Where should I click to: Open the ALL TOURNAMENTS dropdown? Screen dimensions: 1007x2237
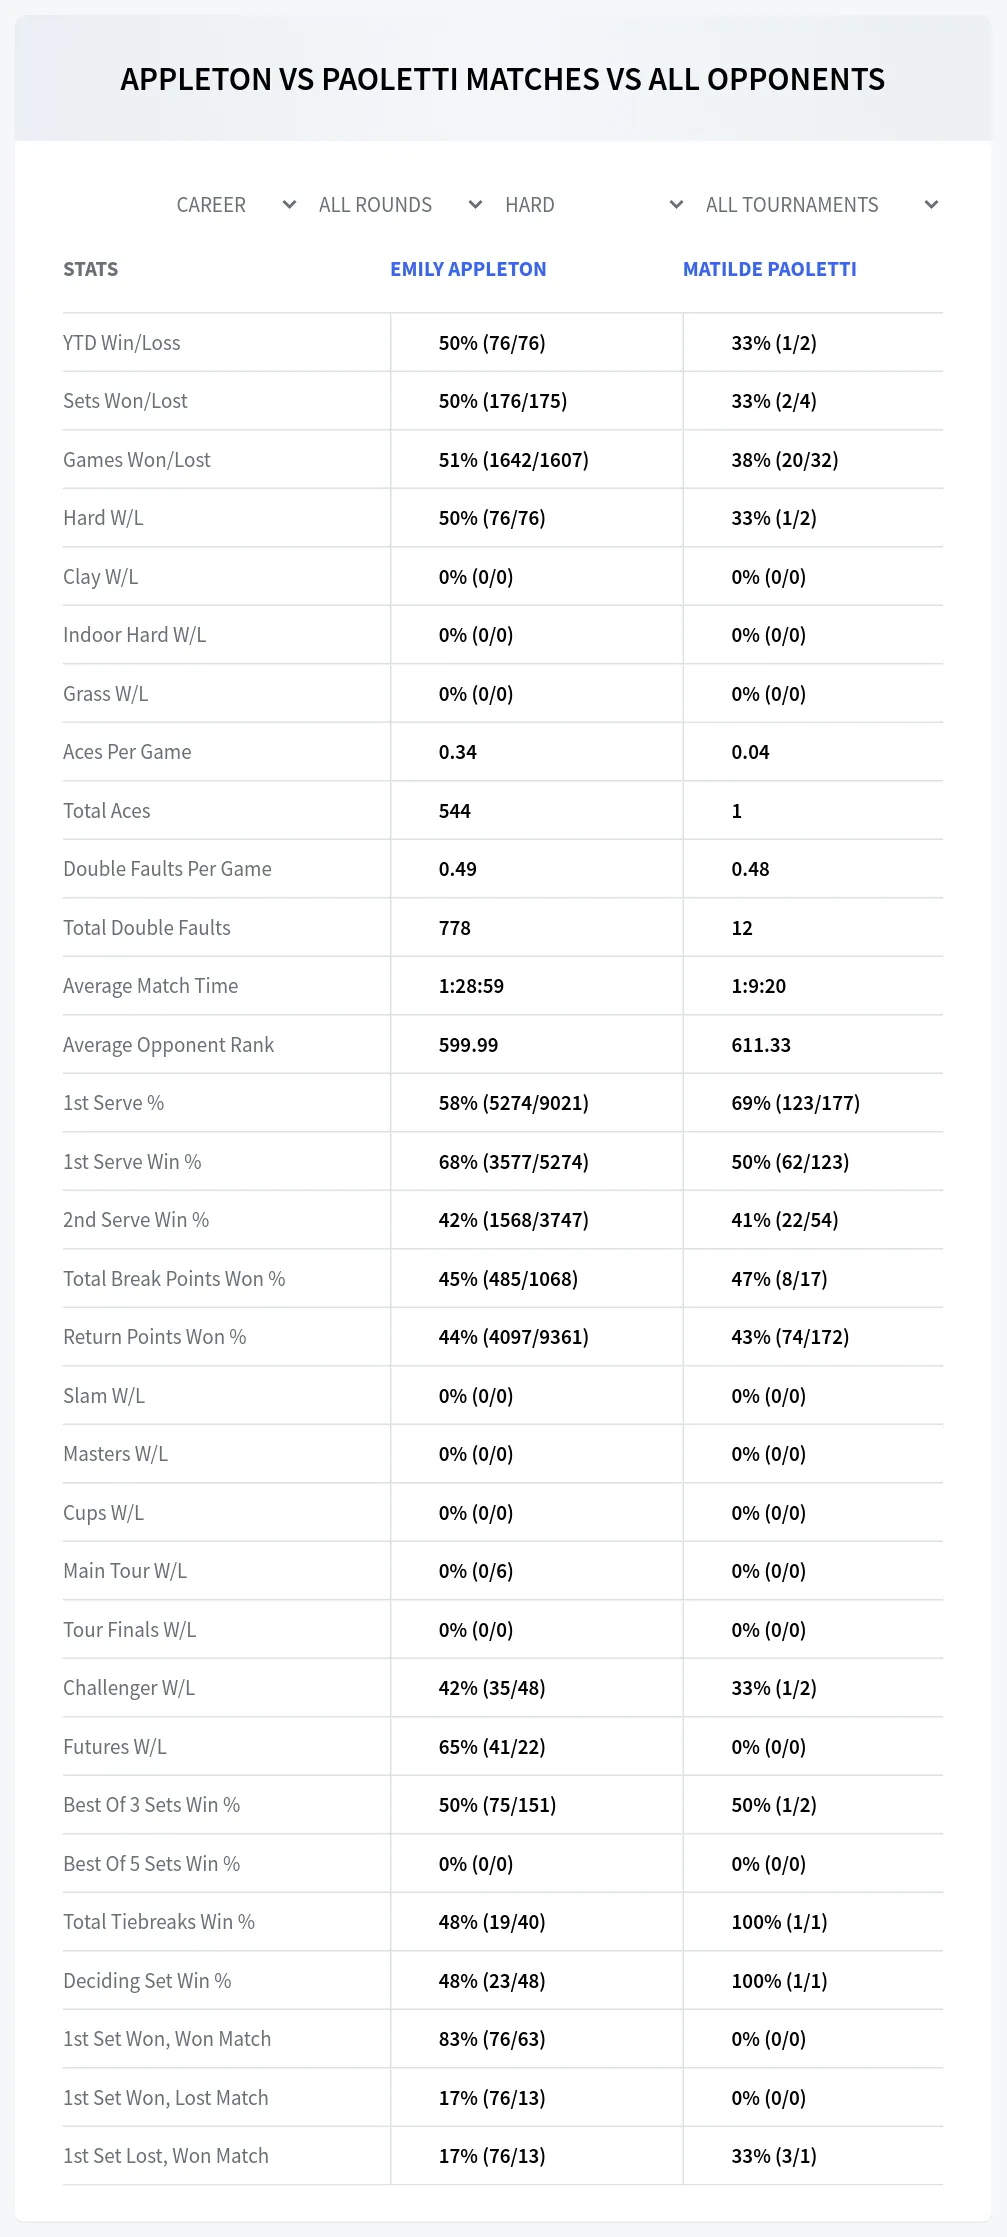[x=820, y=205]
